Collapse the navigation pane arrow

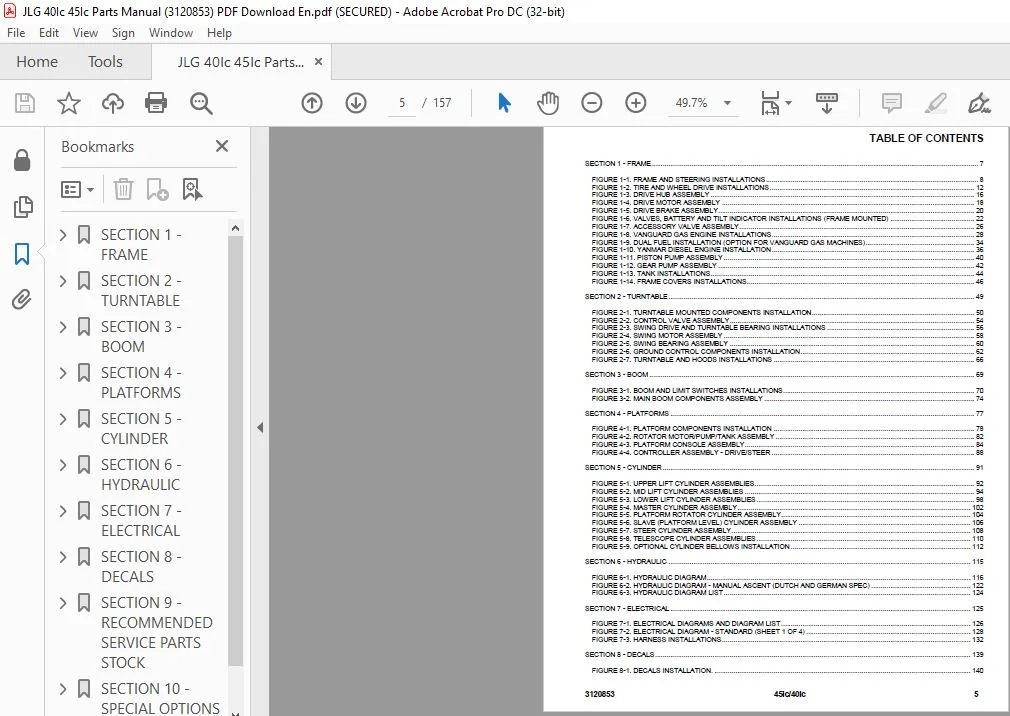click(x=260, y=427)
